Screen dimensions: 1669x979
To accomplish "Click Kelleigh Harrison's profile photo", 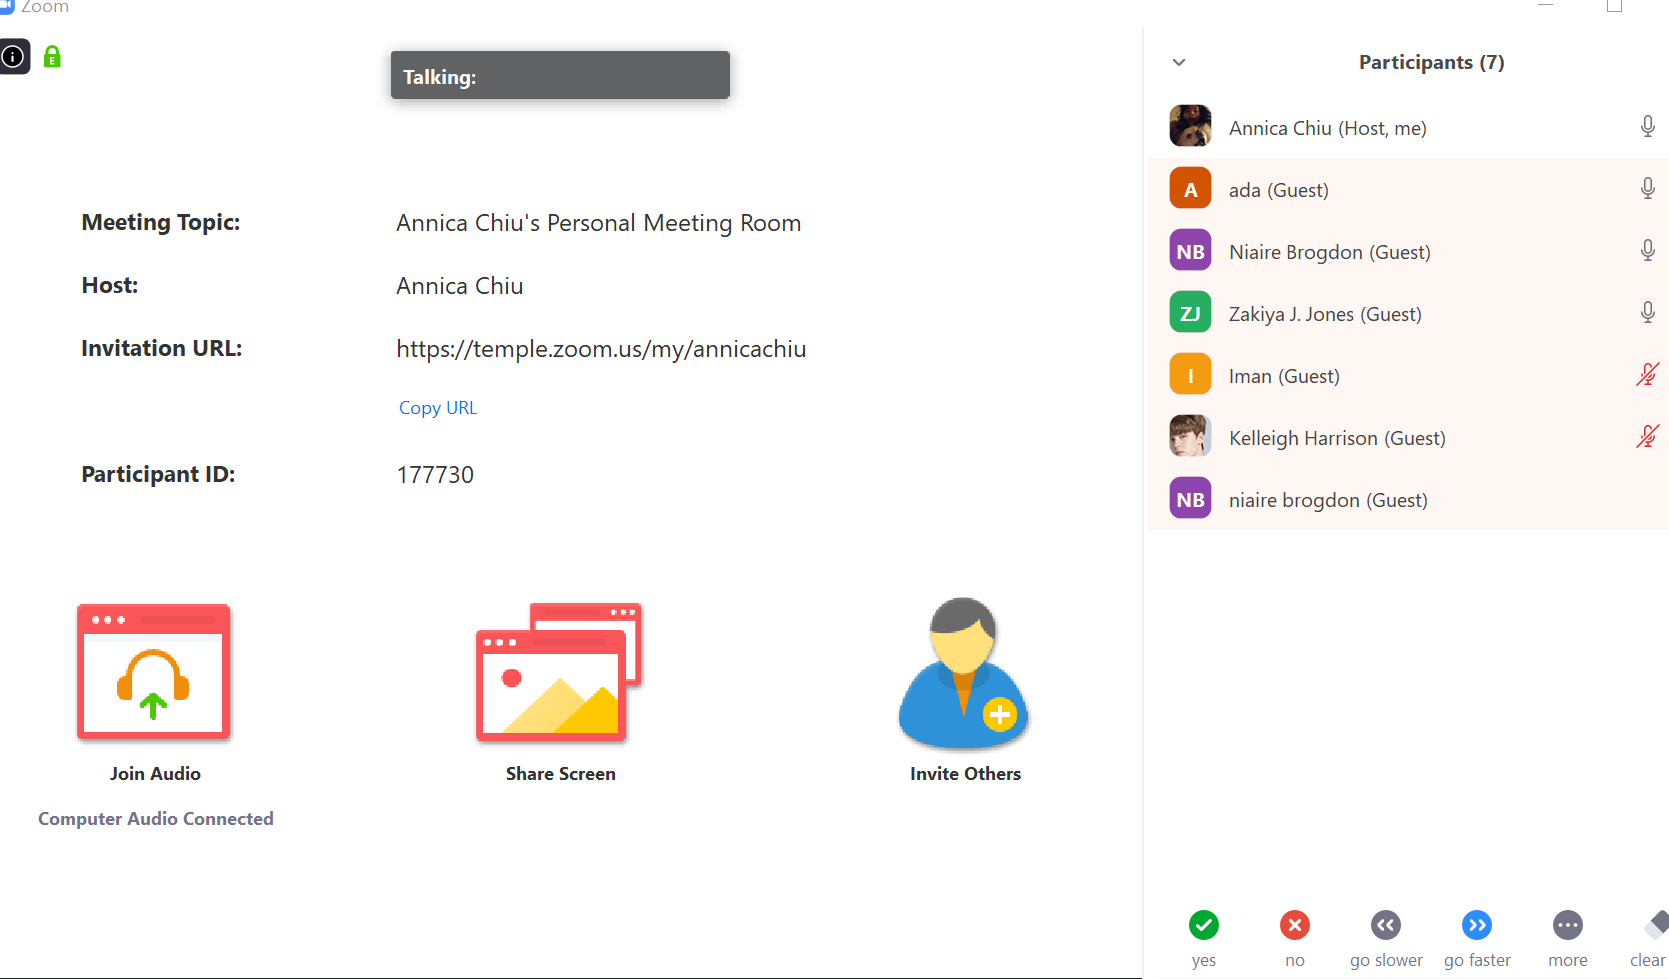I will click(1190, 437).
